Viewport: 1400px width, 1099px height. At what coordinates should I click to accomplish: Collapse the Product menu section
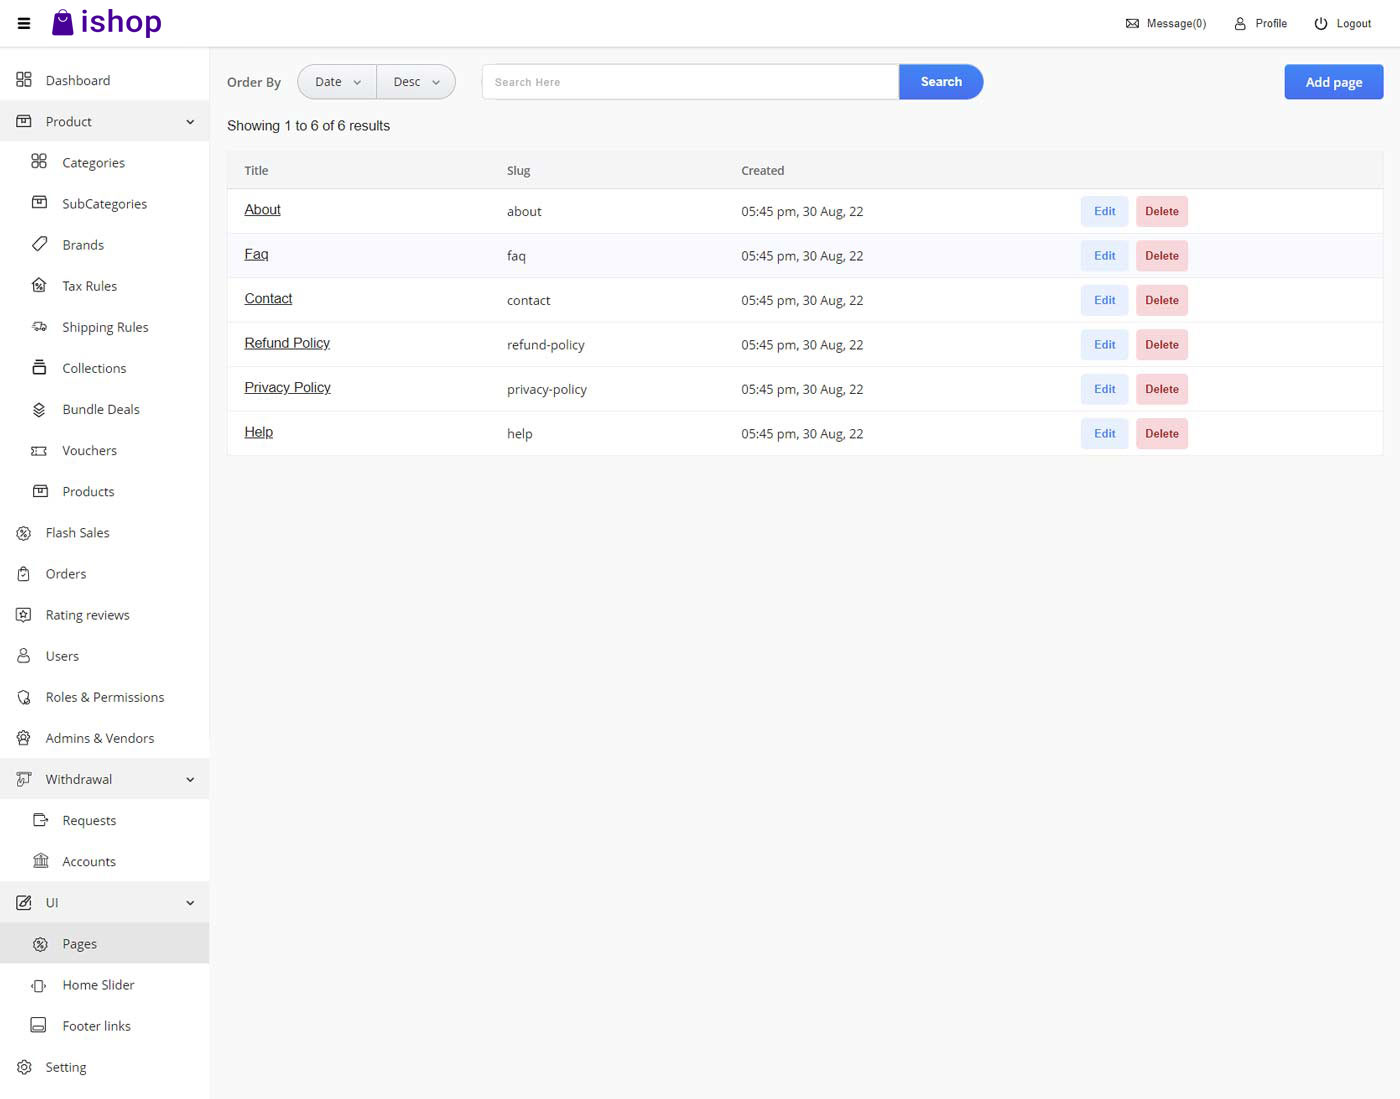[190, 122]
